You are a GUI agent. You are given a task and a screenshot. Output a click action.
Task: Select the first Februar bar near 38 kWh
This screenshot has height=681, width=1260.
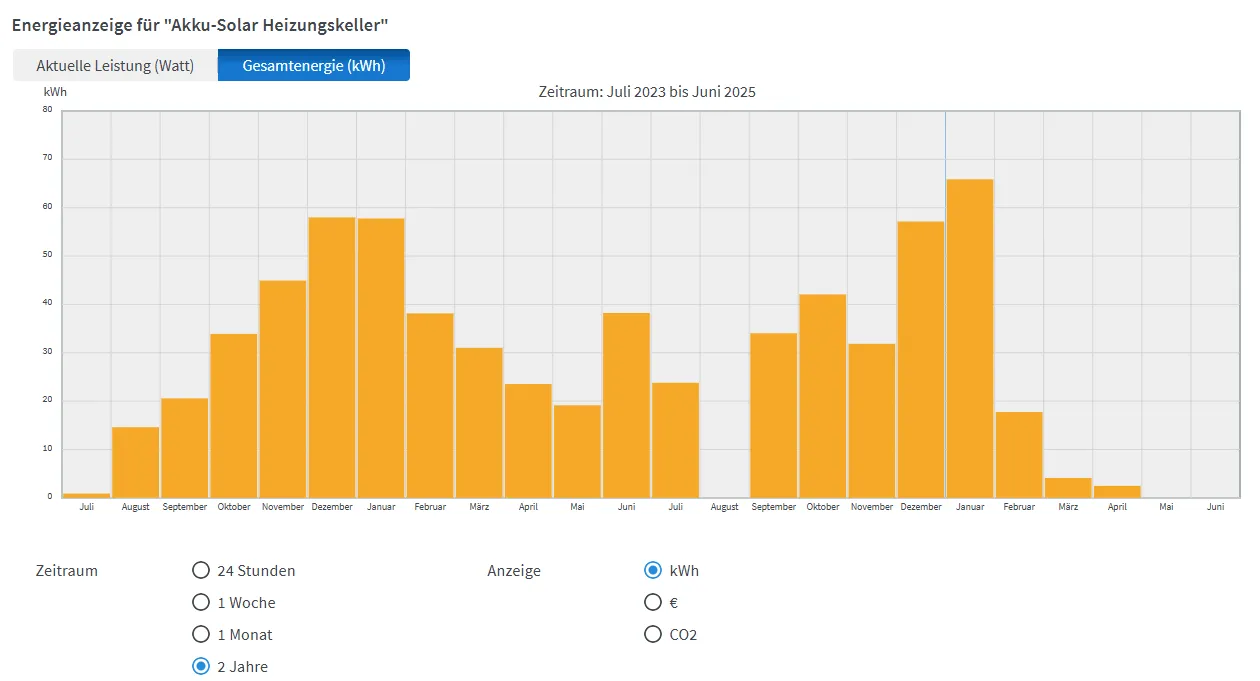[430, 405]
